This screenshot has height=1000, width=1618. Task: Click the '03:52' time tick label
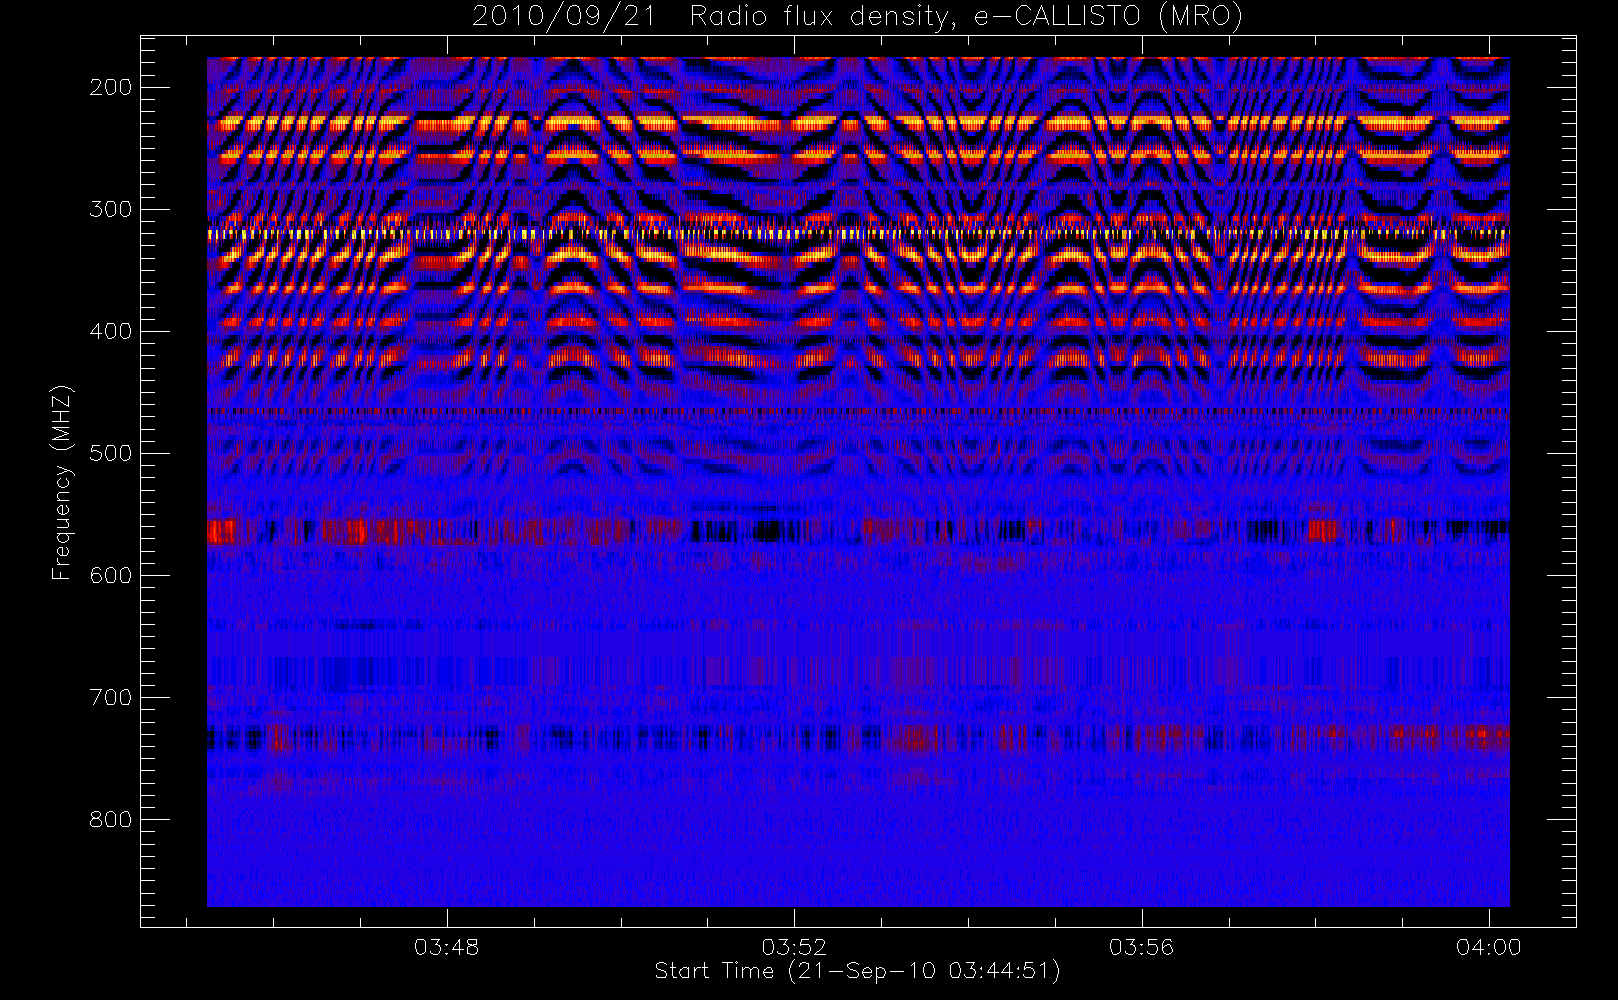[x=794, y=946]
